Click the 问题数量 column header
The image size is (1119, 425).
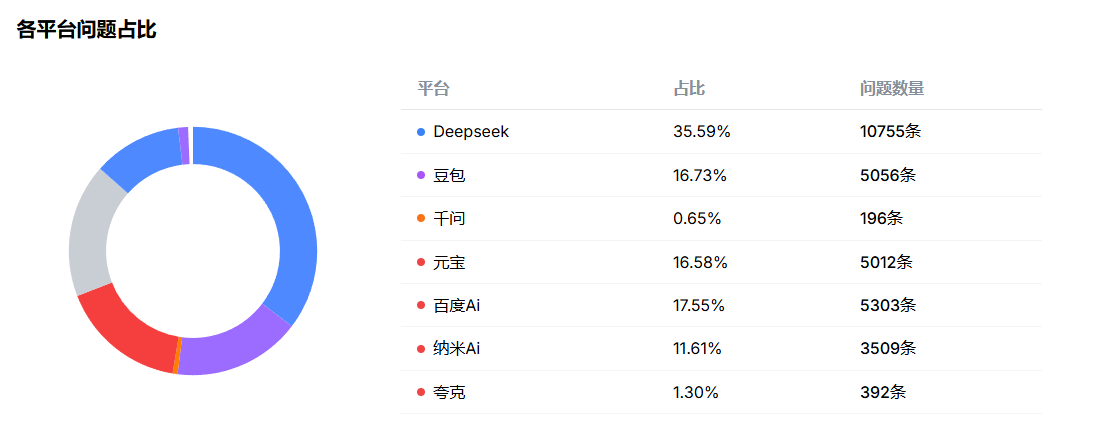coord(891,88)
